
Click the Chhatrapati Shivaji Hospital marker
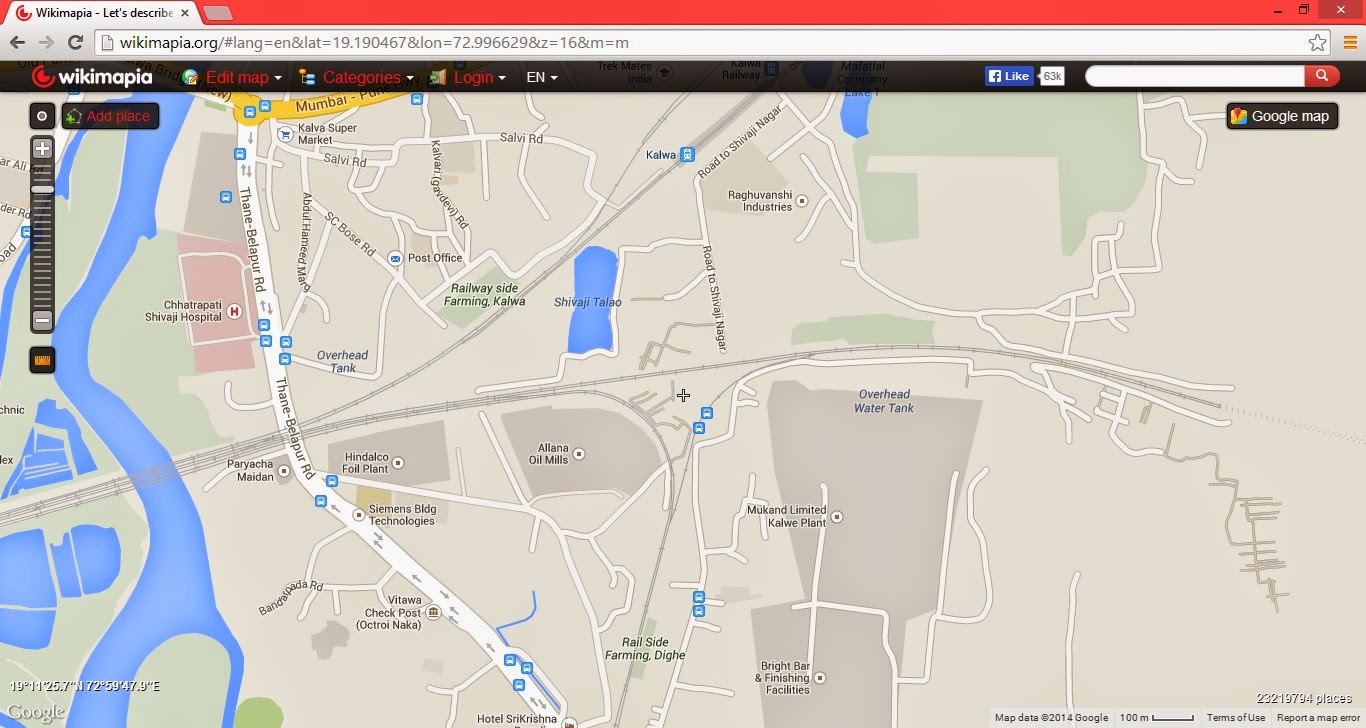235,312
